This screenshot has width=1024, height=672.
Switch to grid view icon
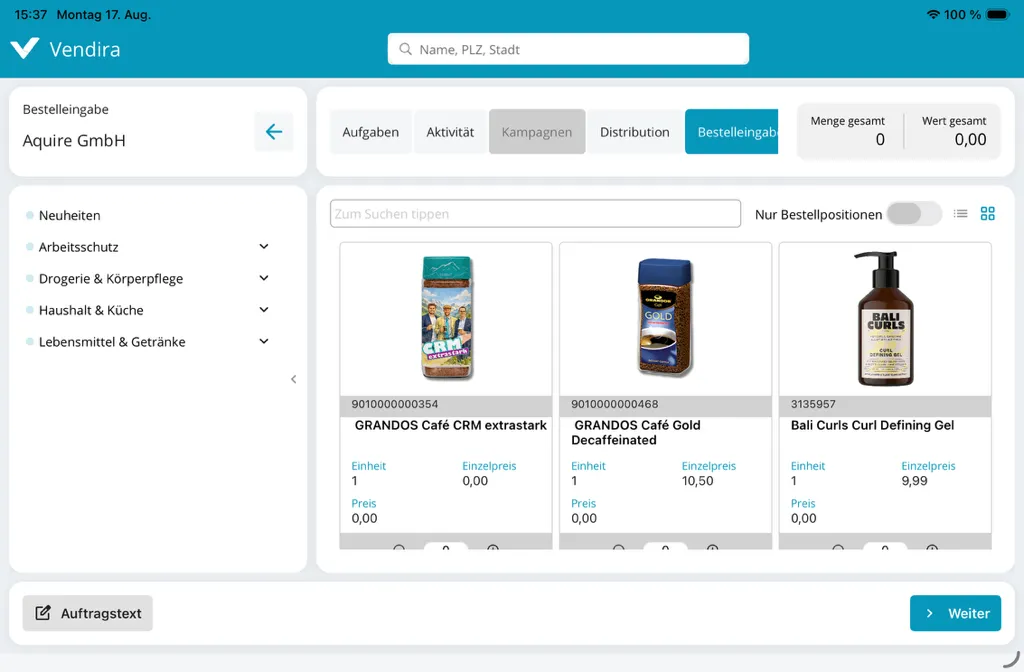[x=987, y=214]
